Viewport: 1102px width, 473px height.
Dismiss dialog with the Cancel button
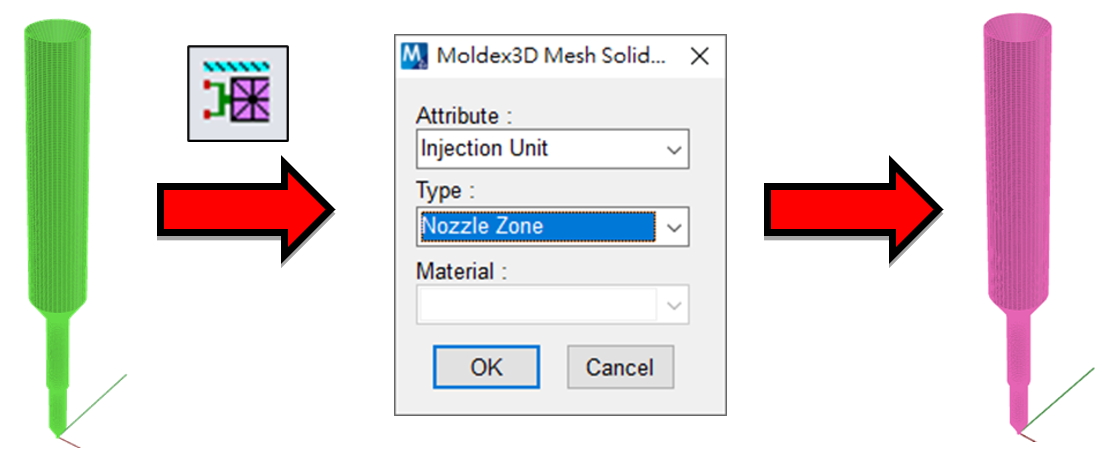(620, 366)
